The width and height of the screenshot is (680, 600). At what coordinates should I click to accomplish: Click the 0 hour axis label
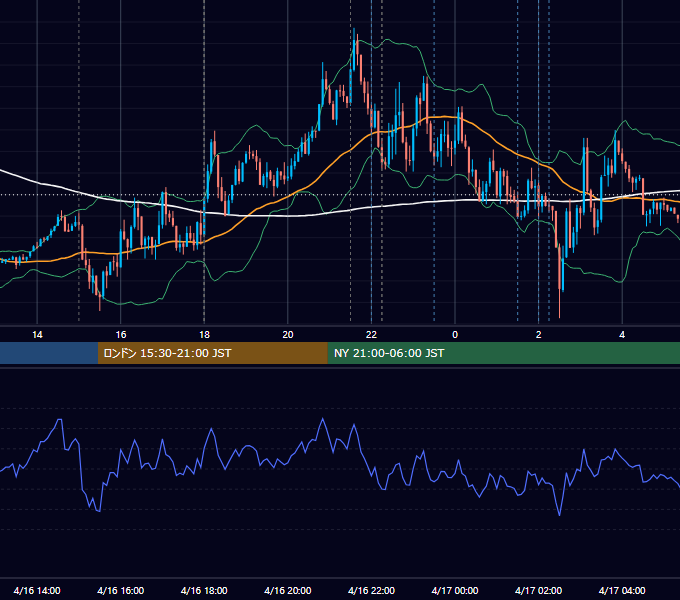click(455, 335)
